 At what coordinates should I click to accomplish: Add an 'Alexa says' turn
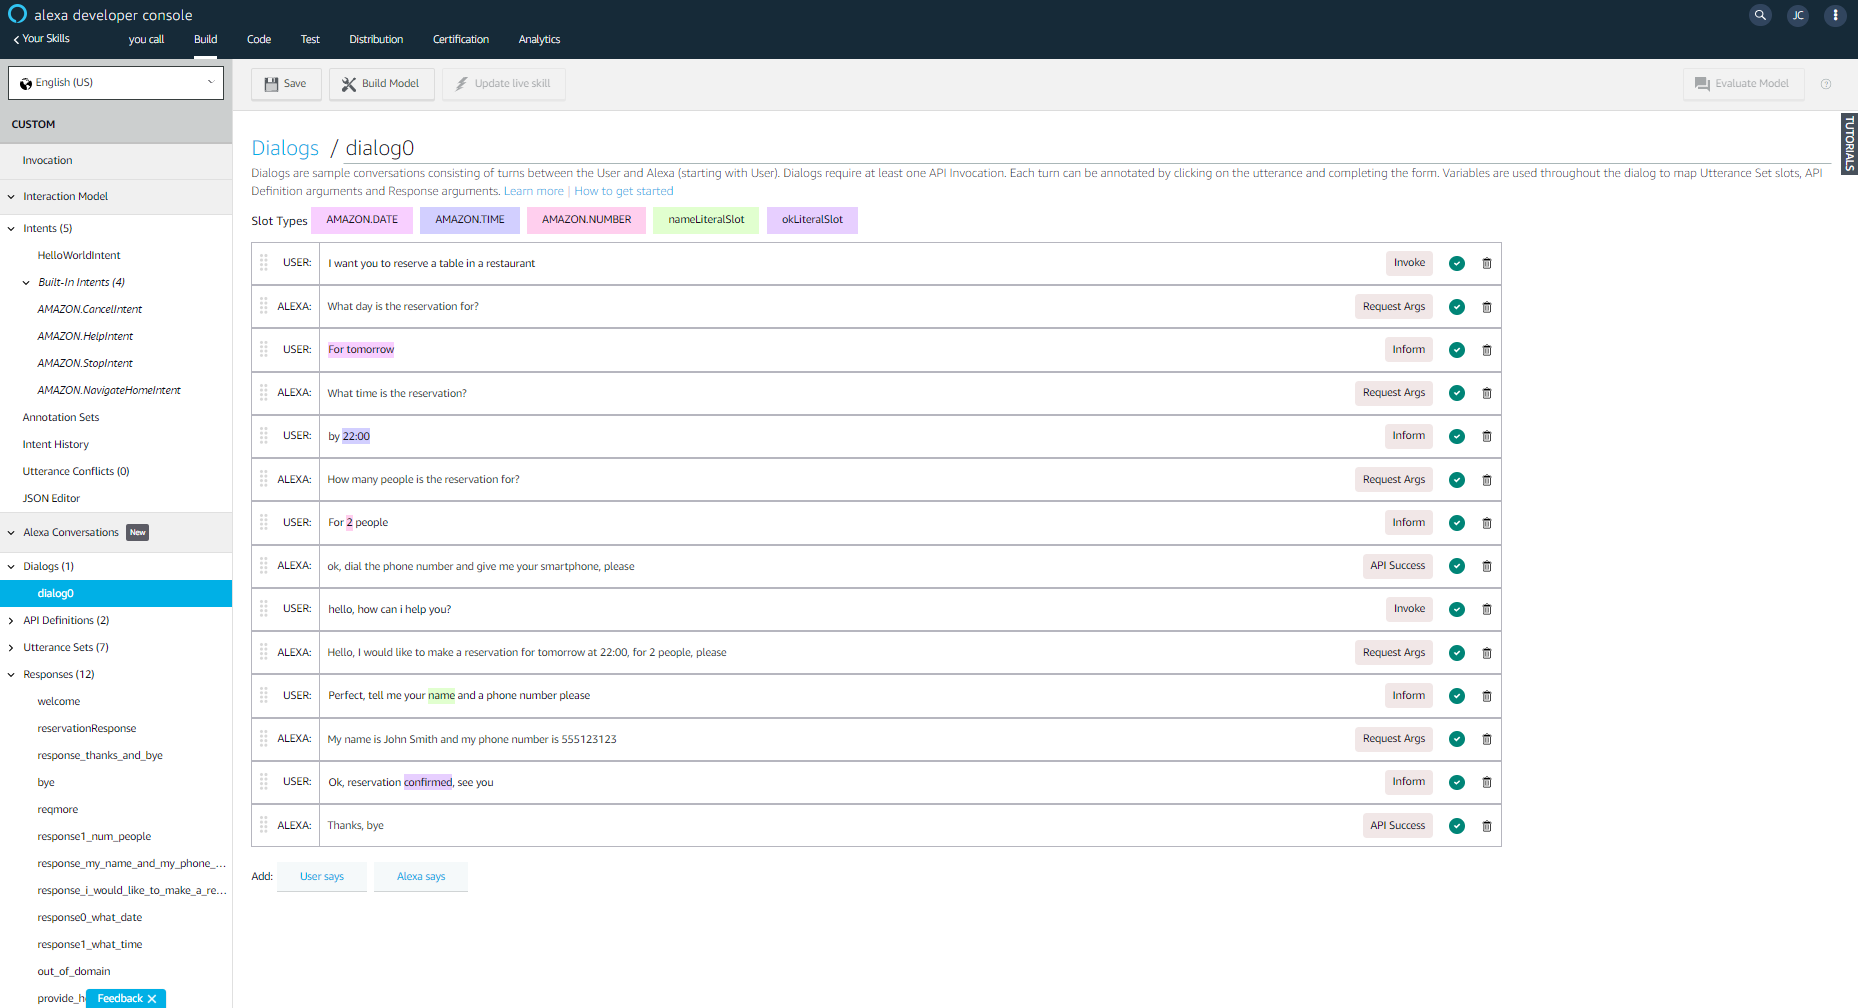(x=421, y=877)
